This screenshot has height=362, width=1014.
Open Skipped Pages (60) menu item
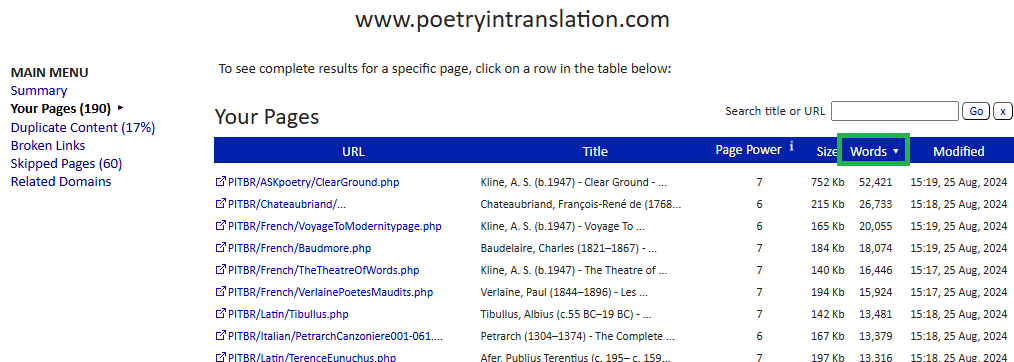[x=67, y=164]
